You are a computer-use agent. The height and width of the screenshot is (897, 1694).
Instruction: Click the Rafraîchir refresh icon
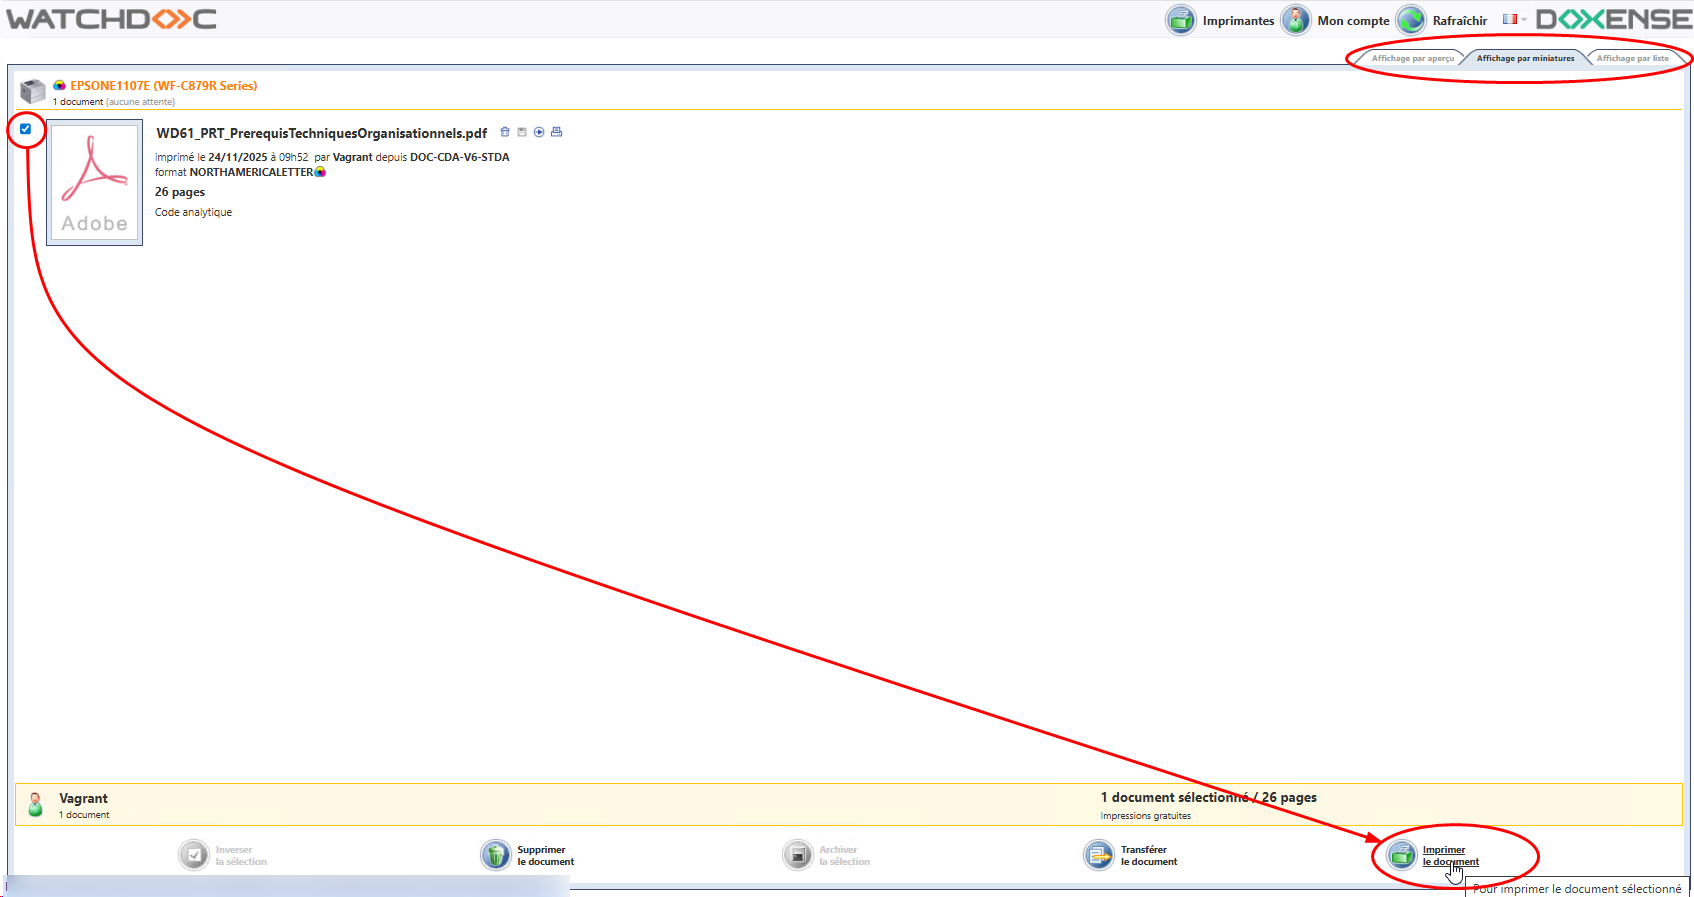point(1411,20)
